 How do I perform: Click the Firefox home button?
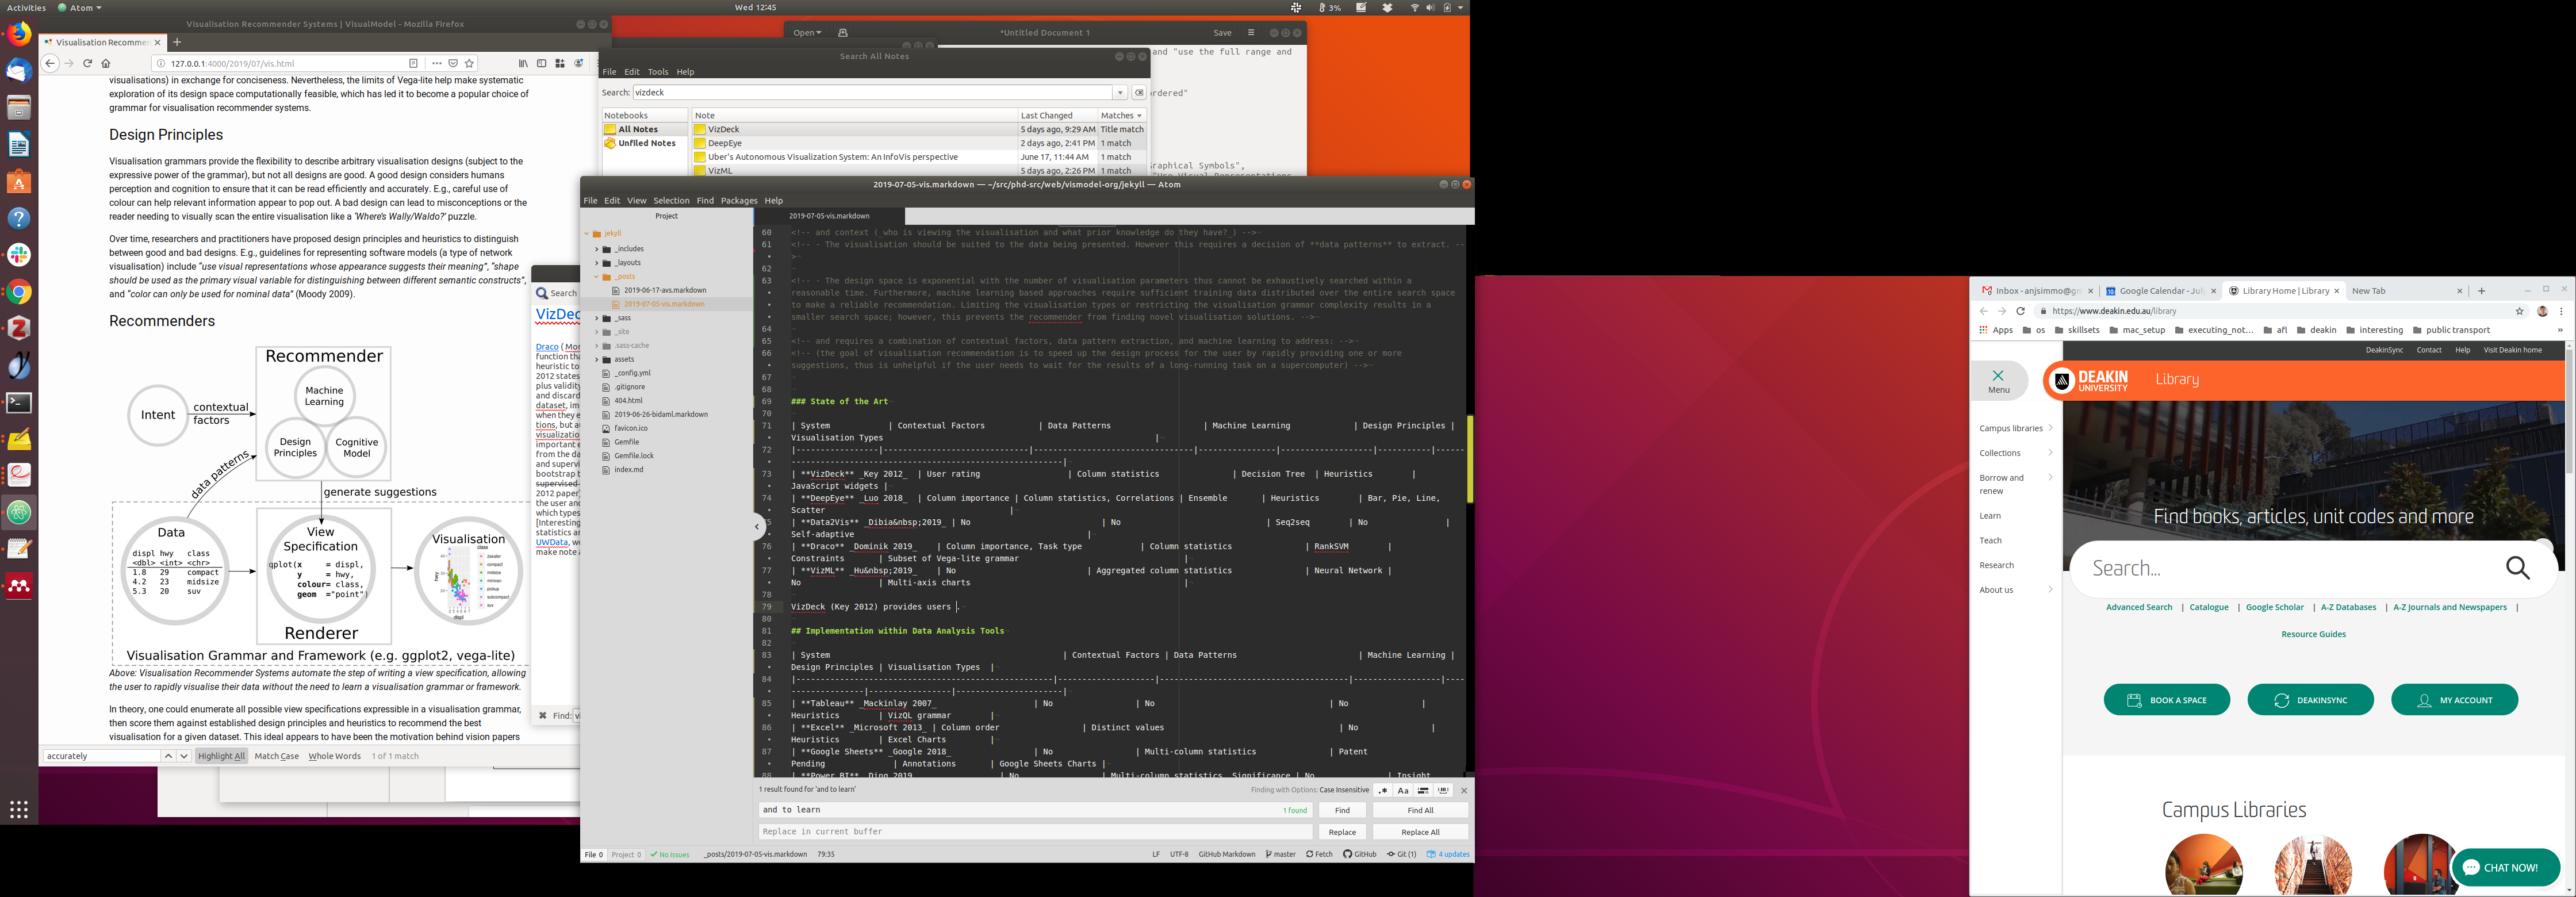click(x=106, y=63)
